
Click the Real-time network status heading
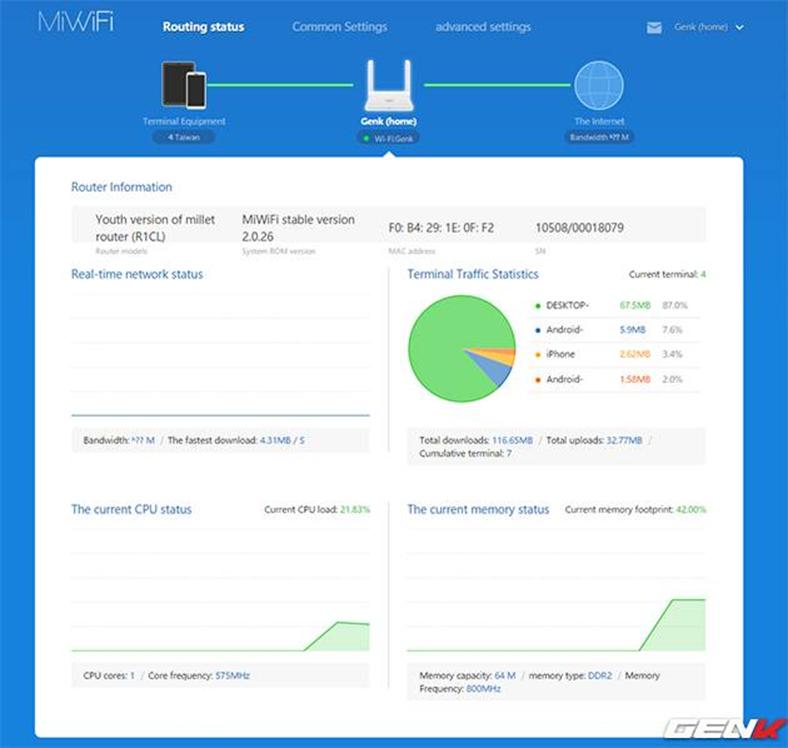point(137,274)
